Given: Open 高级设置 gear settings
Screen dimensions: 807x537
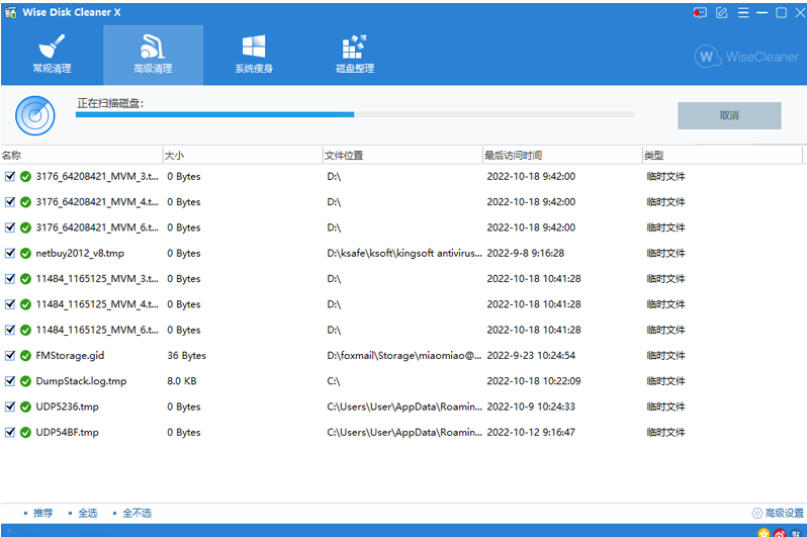Looking at the screenshot, I should [x=778, y=513].
